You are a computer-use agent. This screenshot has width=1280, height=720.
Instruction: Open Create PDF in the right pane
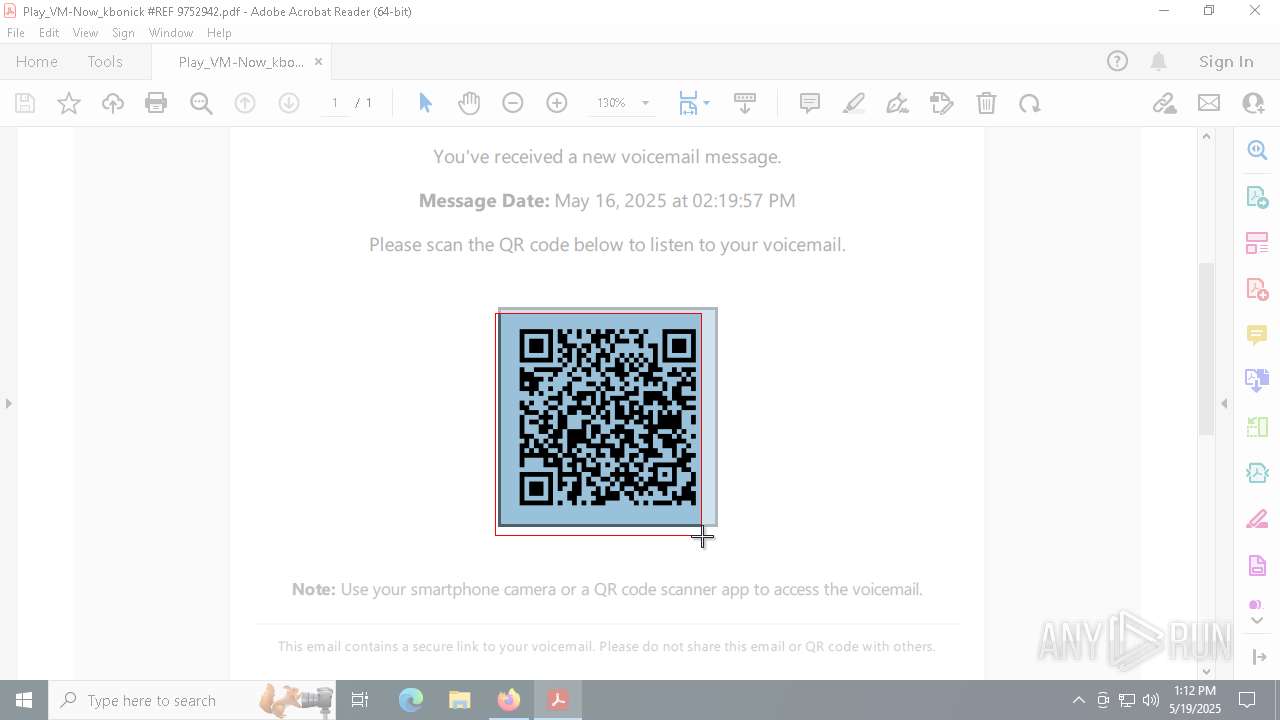(x=1257, y=289)
